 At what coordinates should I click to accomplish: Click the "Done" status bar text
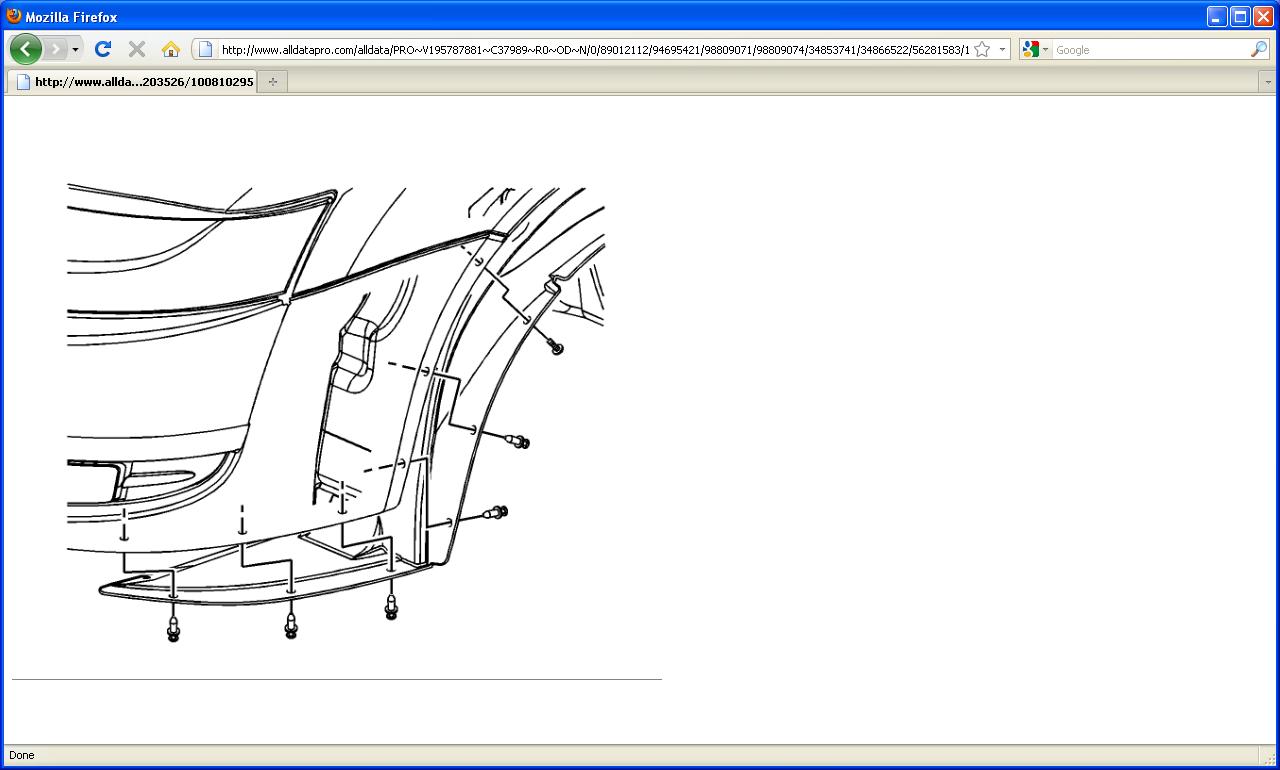(21, 755)
